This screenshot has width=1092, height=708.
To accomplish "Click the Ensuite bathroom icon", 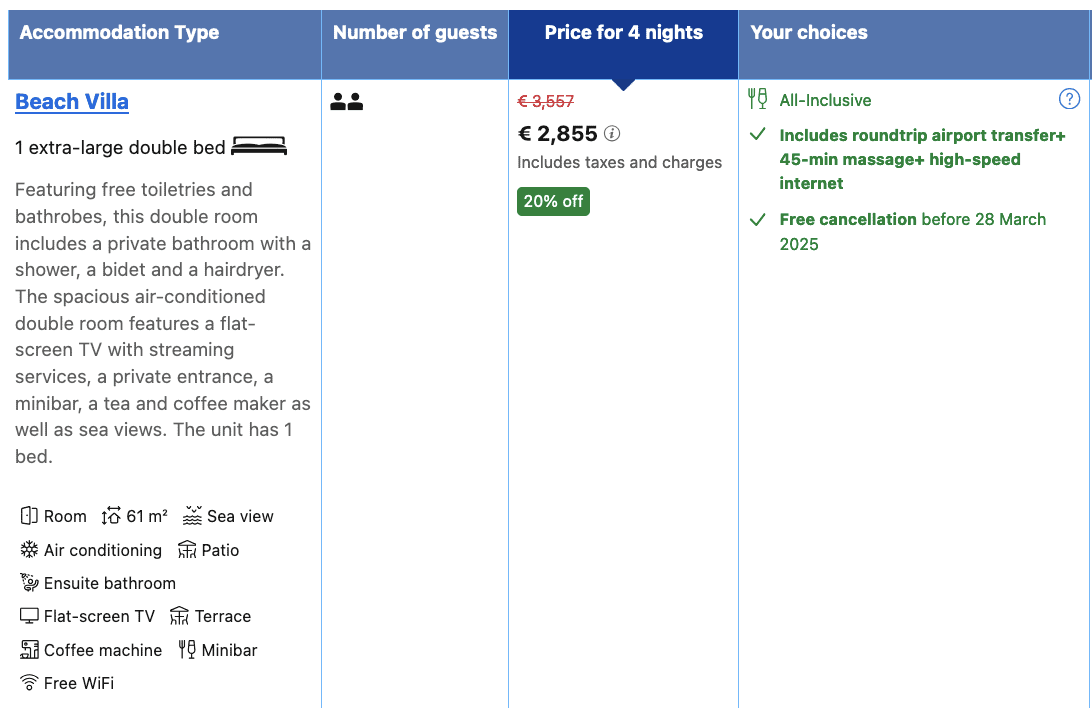I will 29,583.
